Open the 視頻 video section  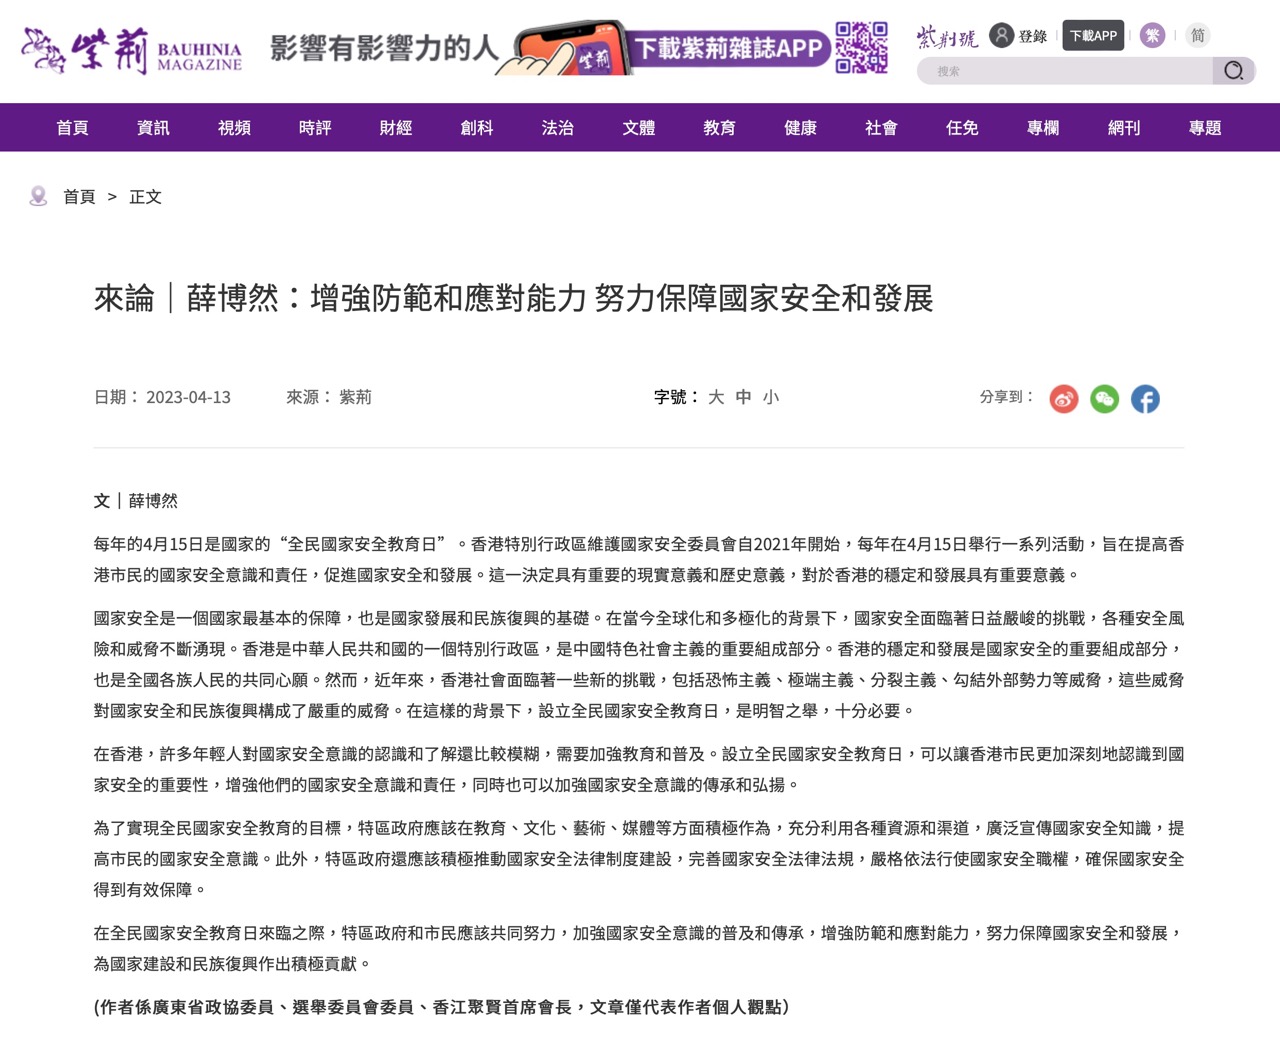point(234,128)
